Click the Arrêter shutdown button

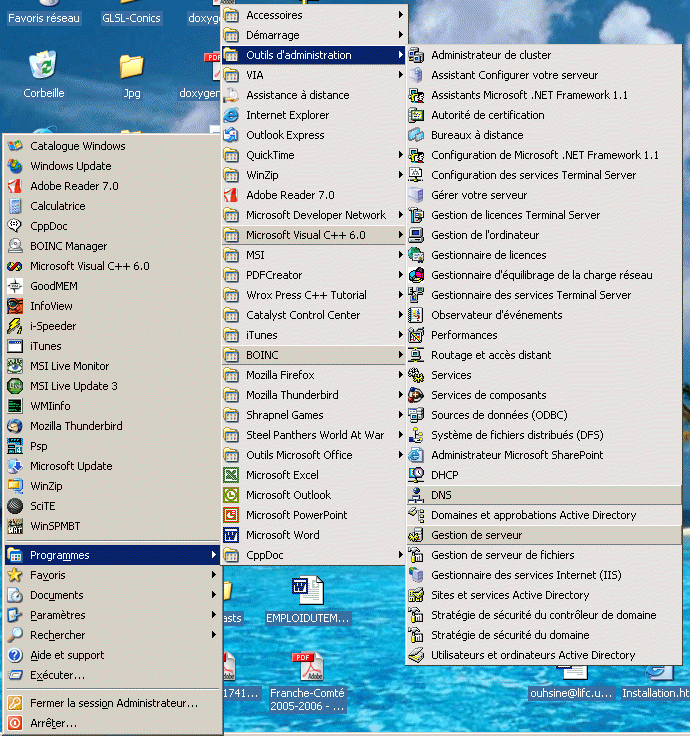pos(53,723)
